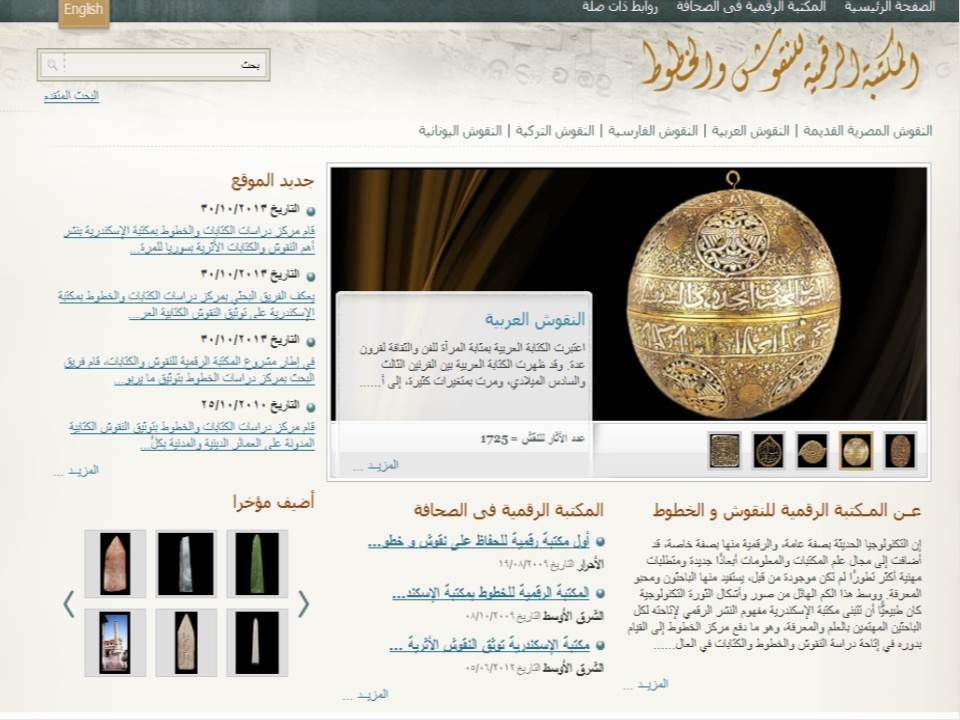The height and width of the screenshot is (720, 960).
Task: Switch site language to English
Action: click(x=83, y=11)
